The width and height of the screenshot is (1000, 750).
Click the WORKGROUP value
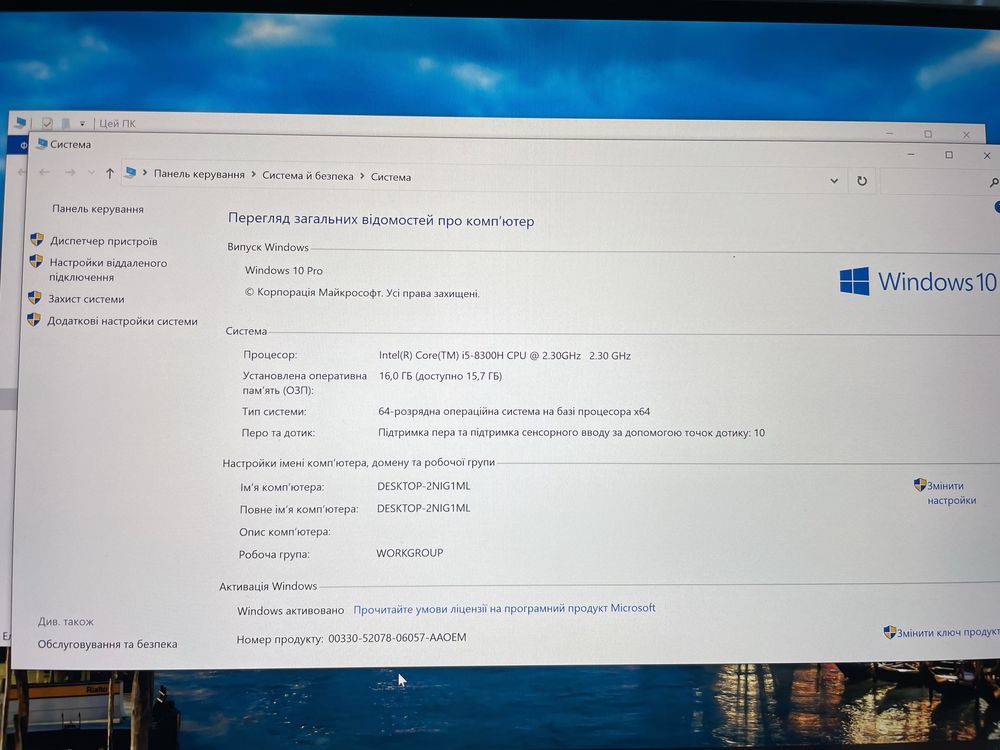tap(409, 553)
